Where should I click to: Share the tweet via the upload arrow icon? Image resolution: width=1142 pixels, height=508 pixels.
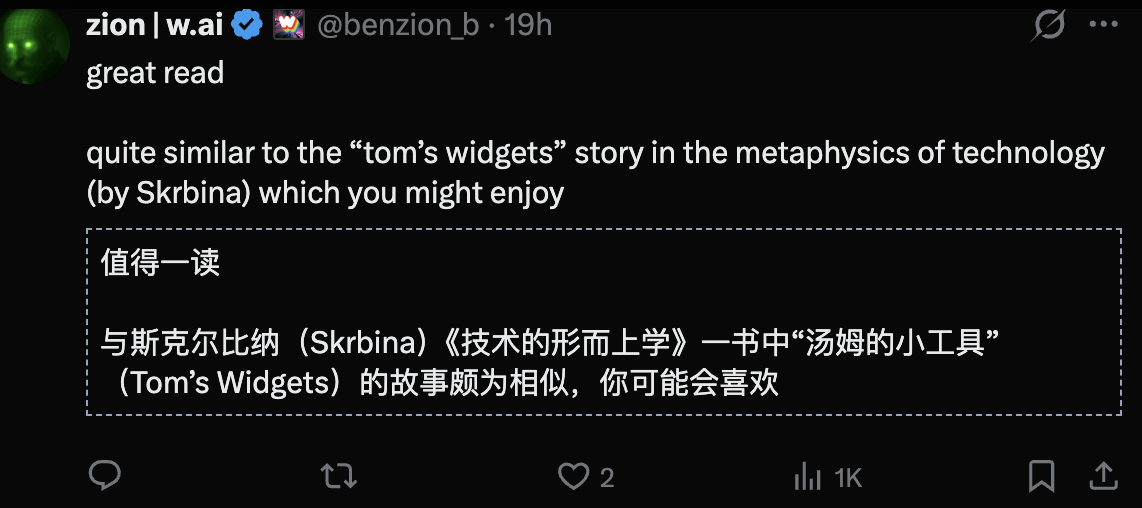tap(1103, 475)
